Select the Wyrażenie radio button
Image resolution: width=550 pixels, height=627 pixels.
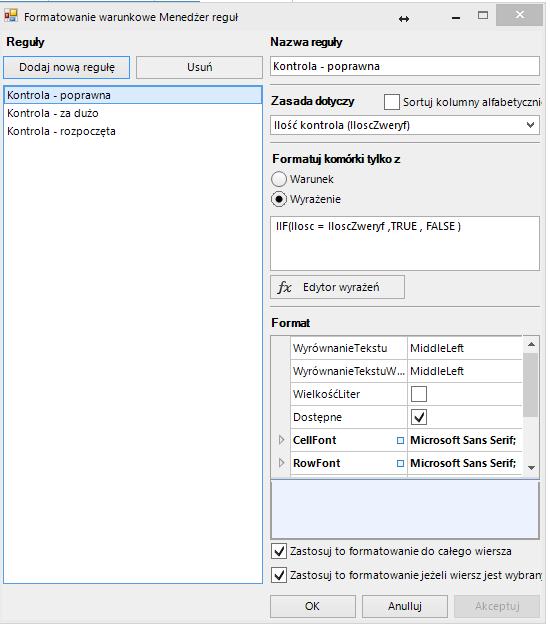point(279,199)
